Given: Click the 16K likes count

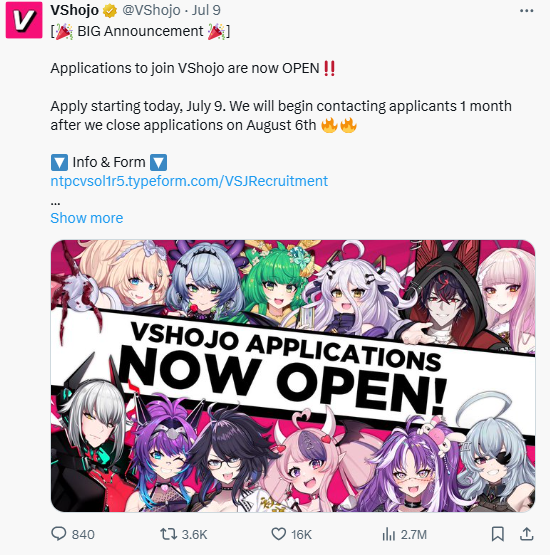Looking at the screenshot, I should pos(302,534).
